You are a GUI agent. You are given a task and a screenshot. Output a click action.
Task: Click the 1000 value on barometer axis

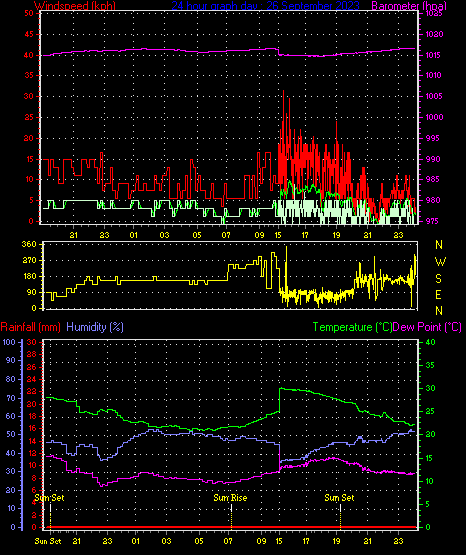click(434, 117)
